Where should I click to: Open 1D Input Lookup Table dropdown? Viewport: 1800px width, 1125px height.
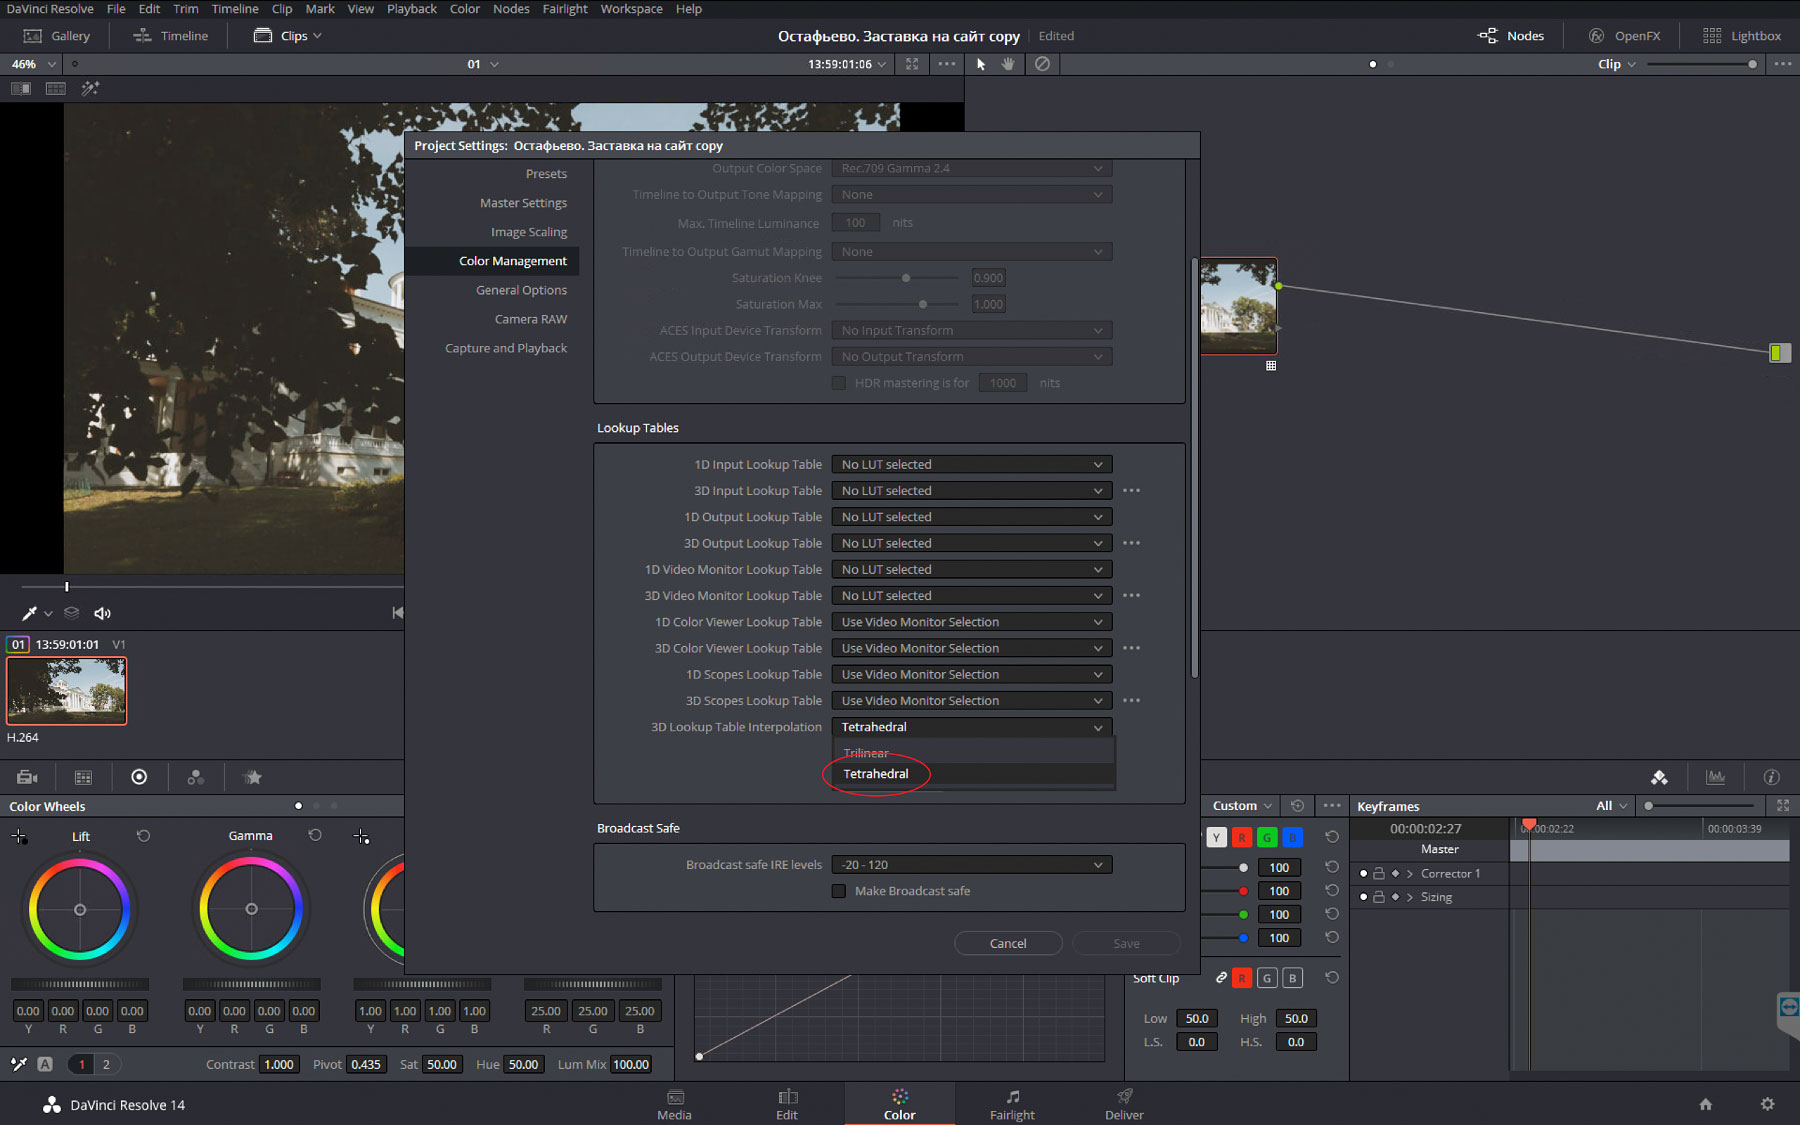[972, 464]
